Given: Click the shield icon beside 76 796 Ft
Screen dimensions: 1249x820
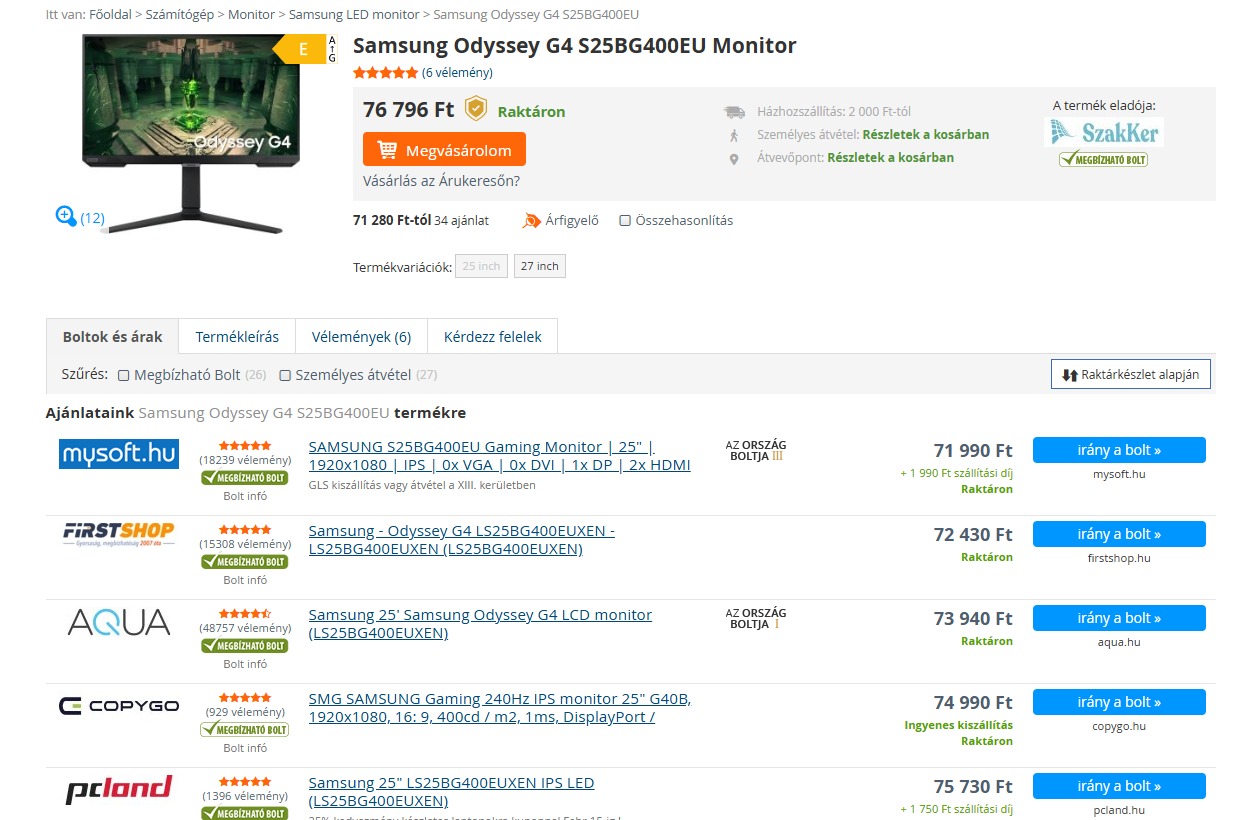Looking at the screenshot, I should [x=476, y=109].
